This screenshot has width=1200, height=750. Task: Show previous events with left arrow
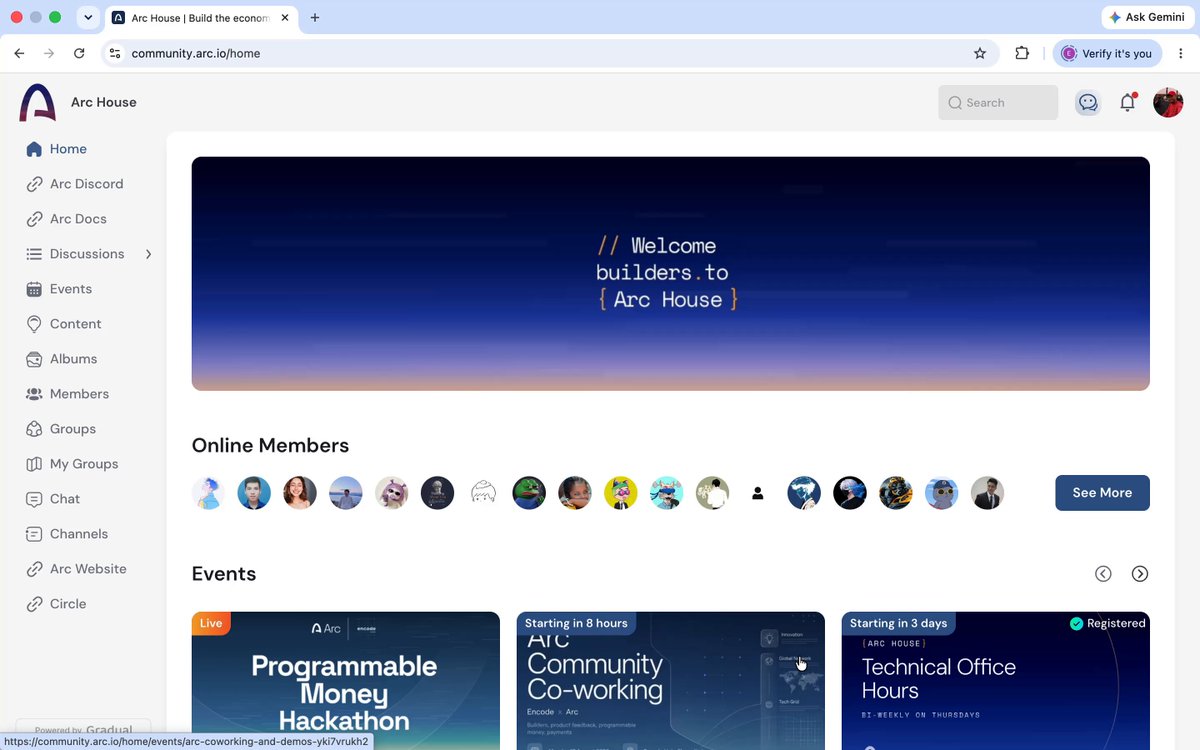click(1103, 574)
